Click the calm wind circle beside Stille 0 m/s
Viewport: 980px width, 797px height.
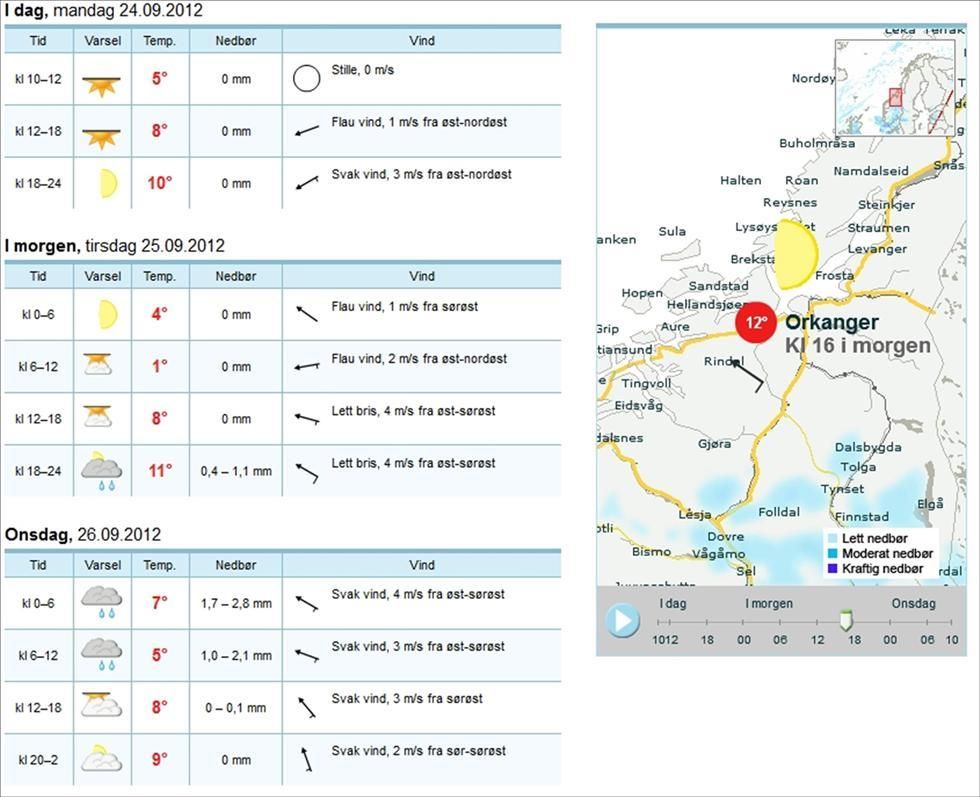(x=307, y=77)
